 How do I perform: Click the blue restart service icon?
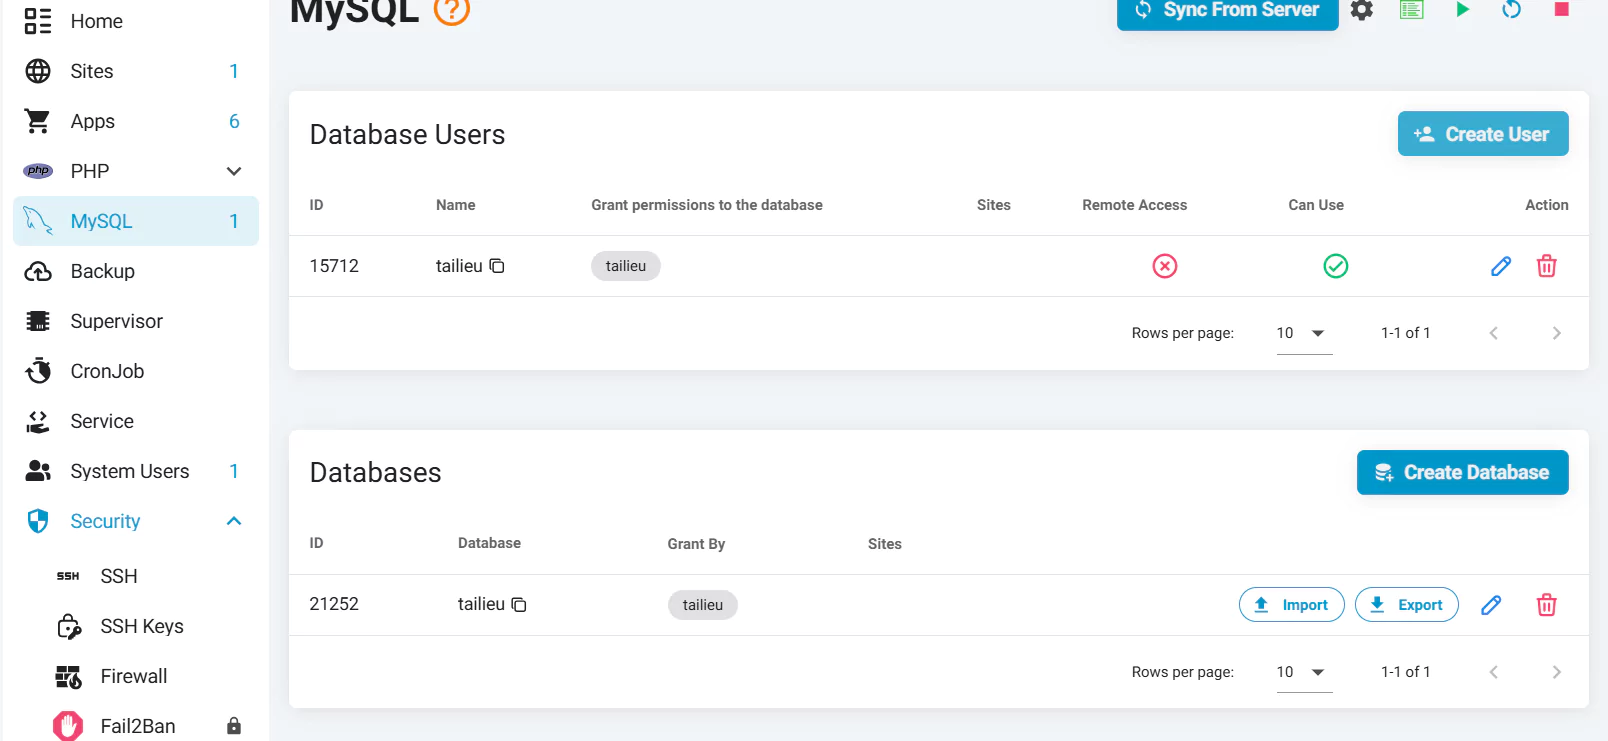tap(1511, 10)
